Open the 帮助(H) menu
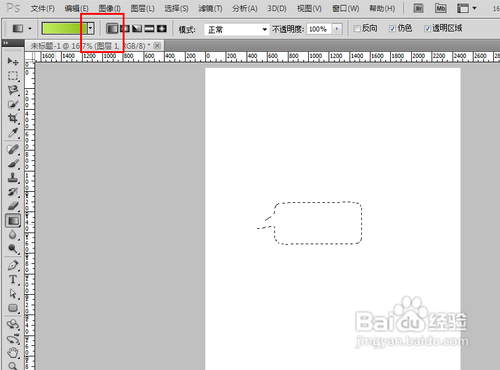 (382, 8)
